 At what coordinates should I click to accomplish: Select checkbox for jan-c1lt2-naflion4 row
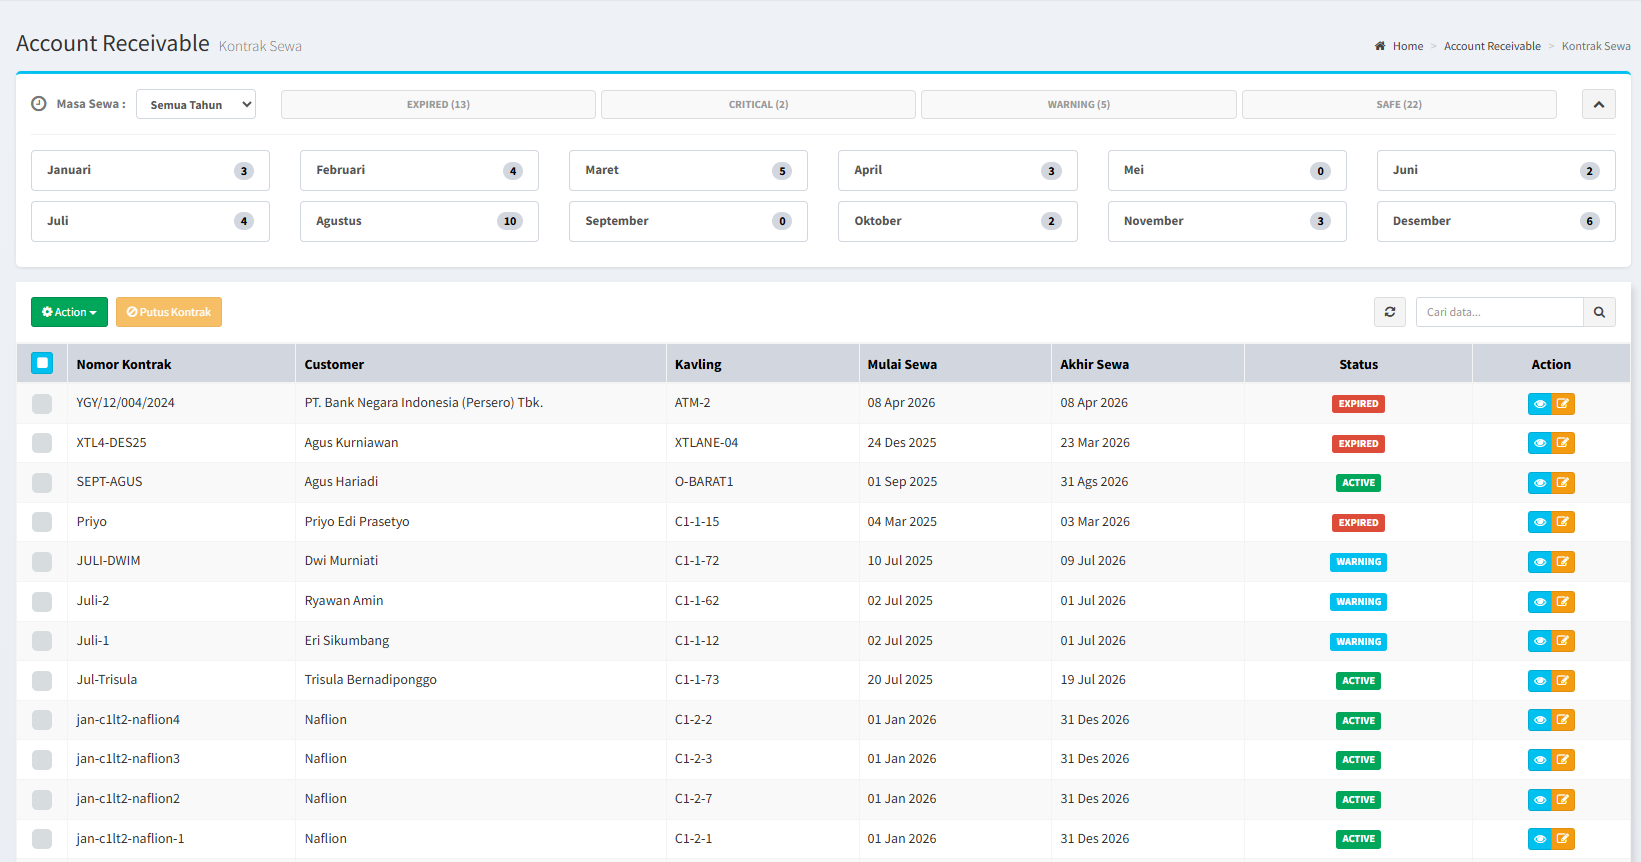click(x=42, y=720)
